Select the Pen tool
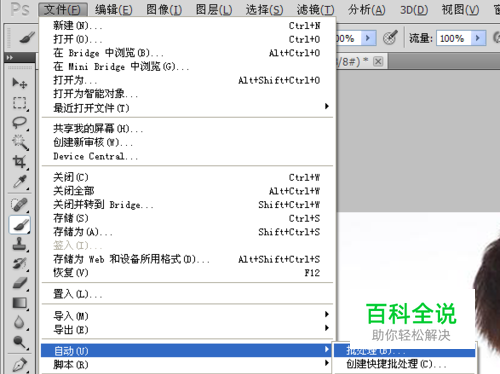Screen dimensions: 500x374 [x=20, y=365]
